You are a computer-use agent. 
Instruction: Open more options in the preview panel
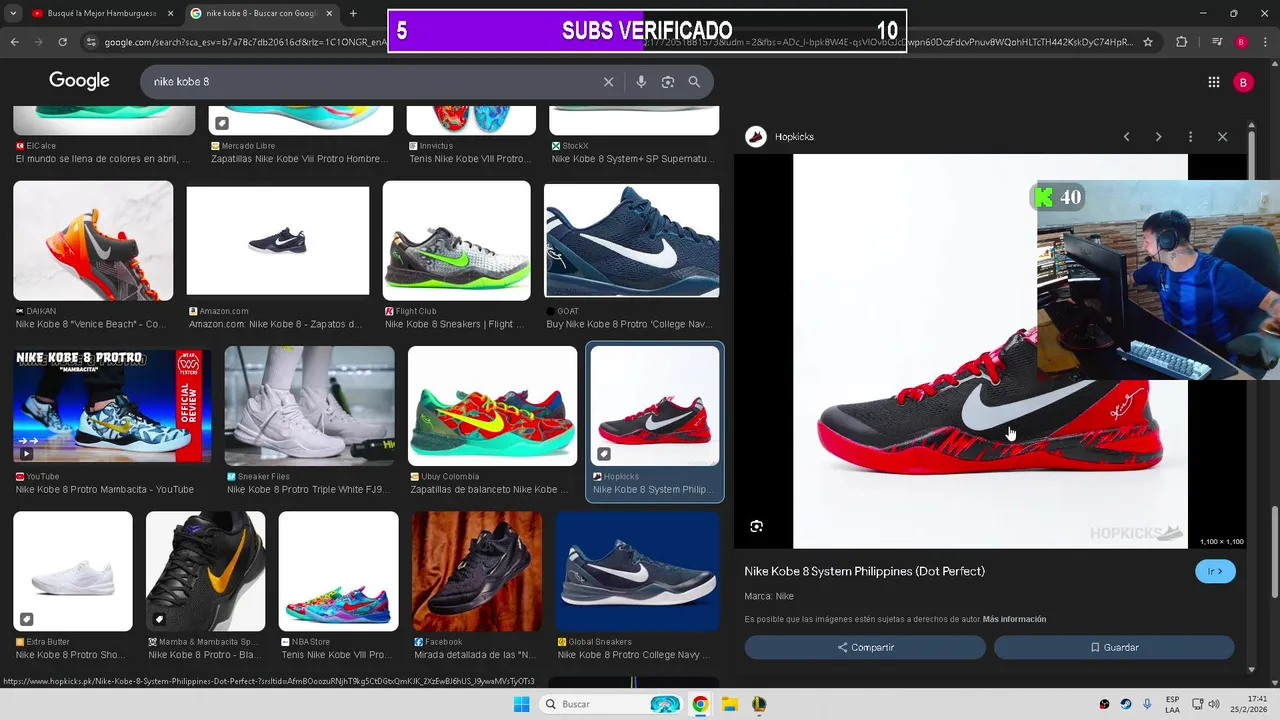tap(1190, 137)
